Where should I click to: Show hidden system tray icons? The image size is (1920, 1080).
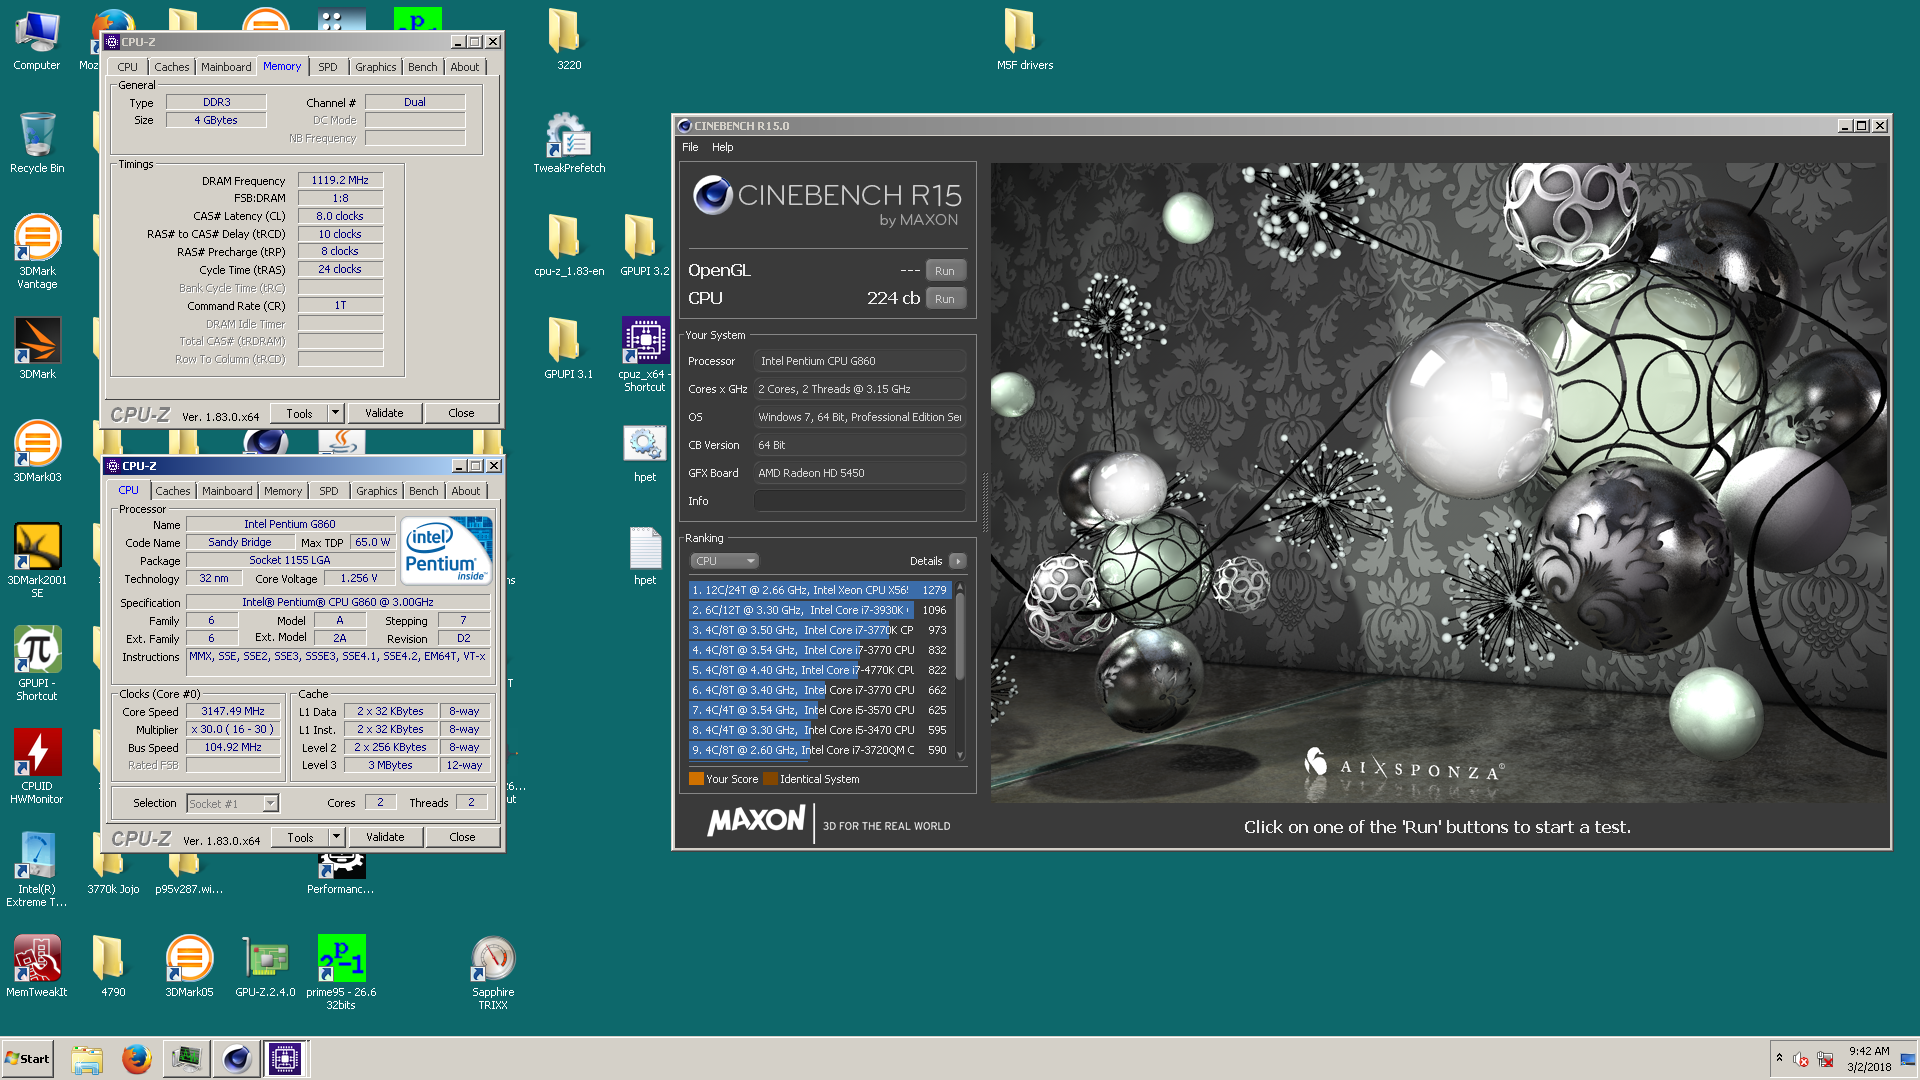[1779, 1058]
